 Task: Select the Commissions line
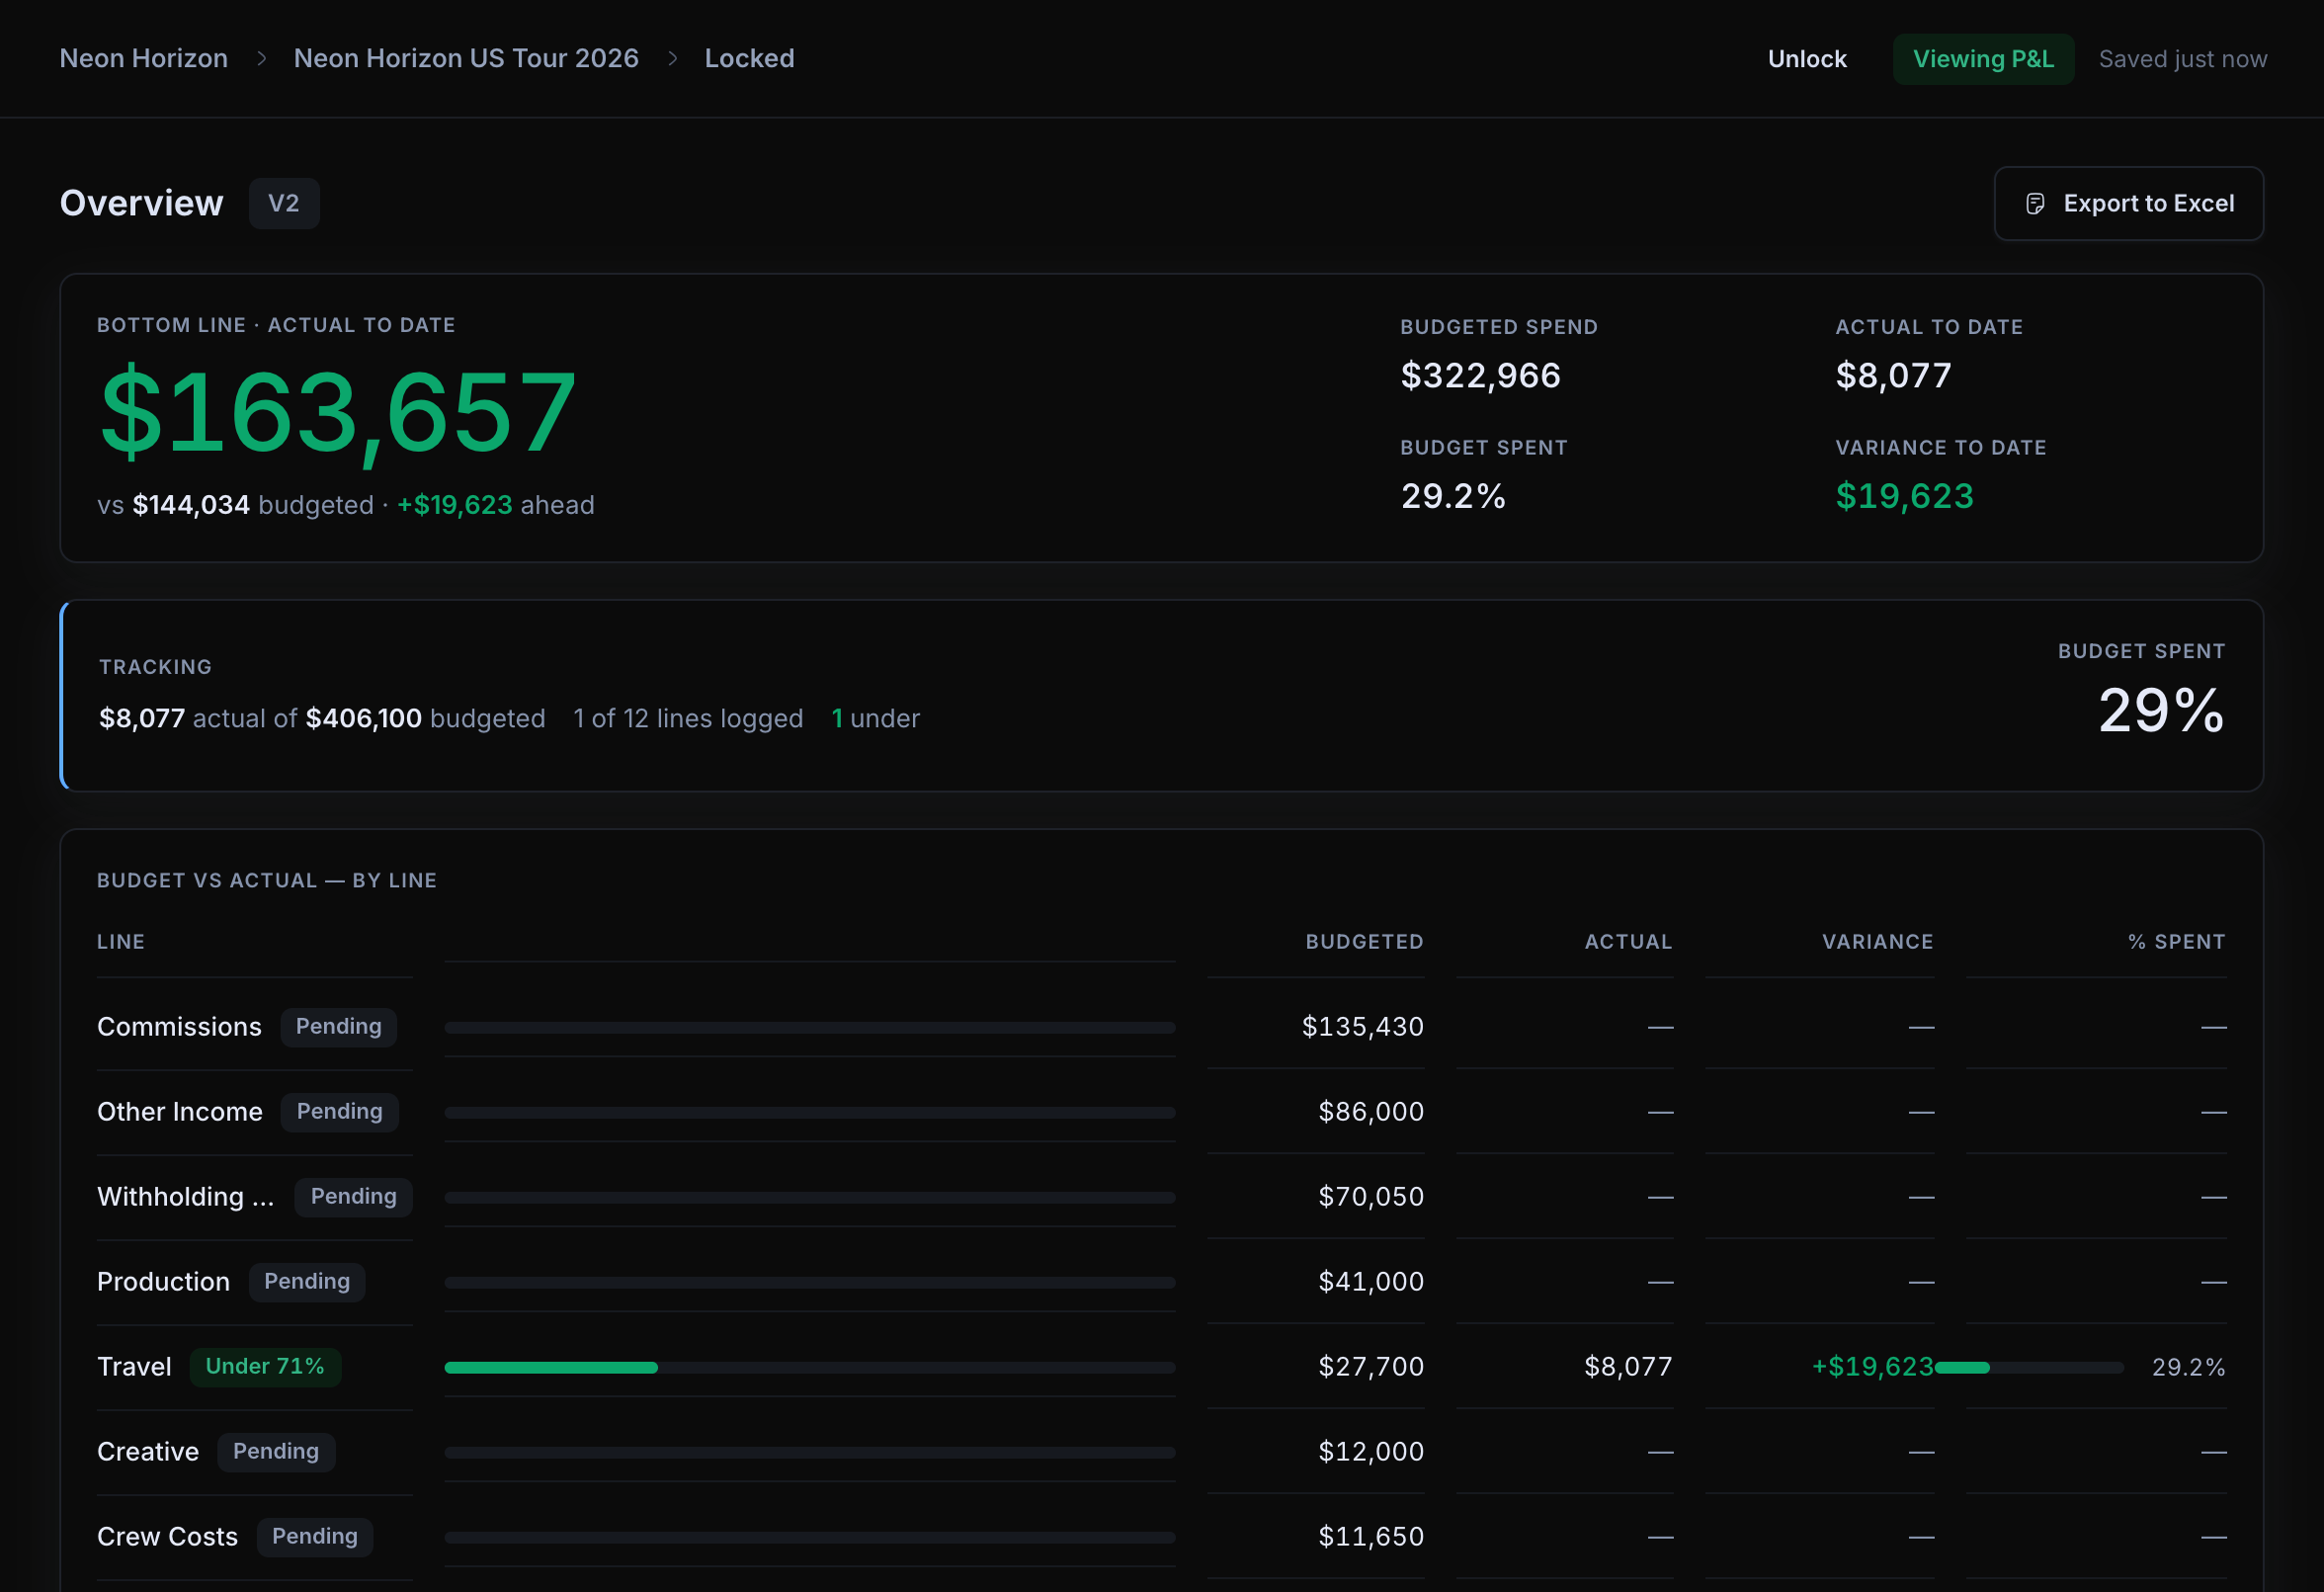(179, 1027)
